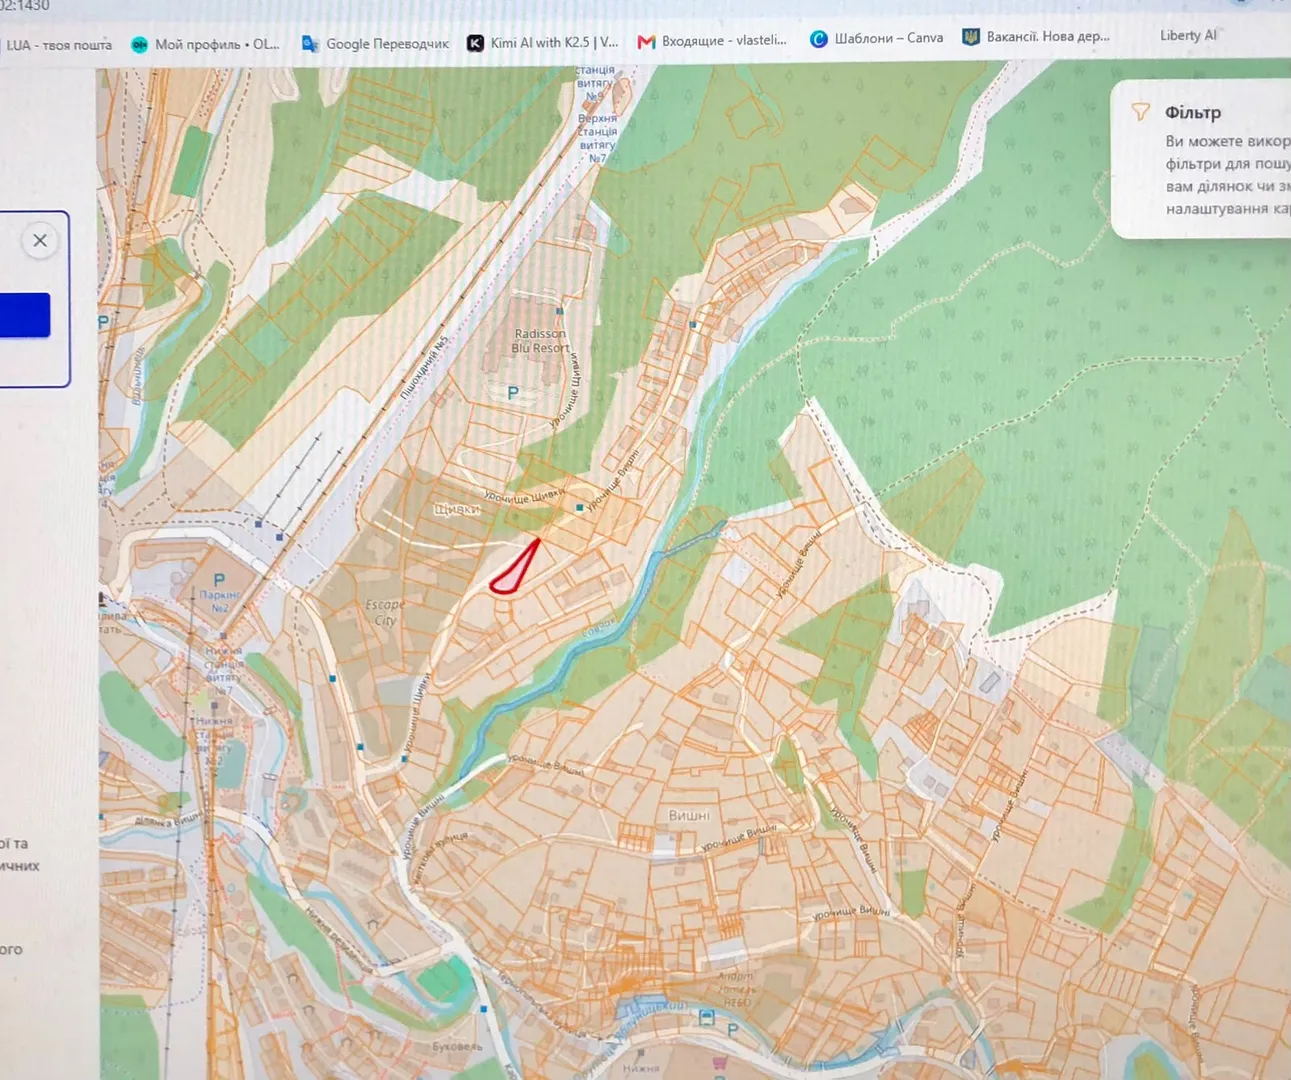Click the blue button in left panel
The image size is (1291, 1080).
click(x=25, y=315)
